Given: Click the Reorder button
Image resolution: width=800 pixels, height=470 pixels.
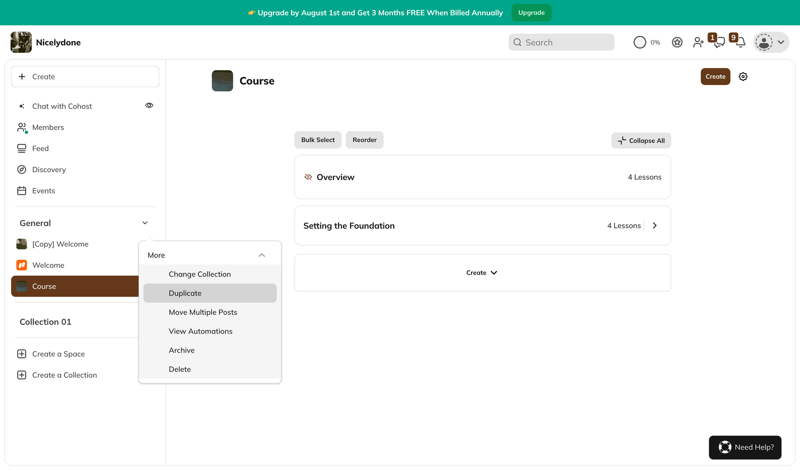Looking at the screenshot, I should [x=364, y=140].
